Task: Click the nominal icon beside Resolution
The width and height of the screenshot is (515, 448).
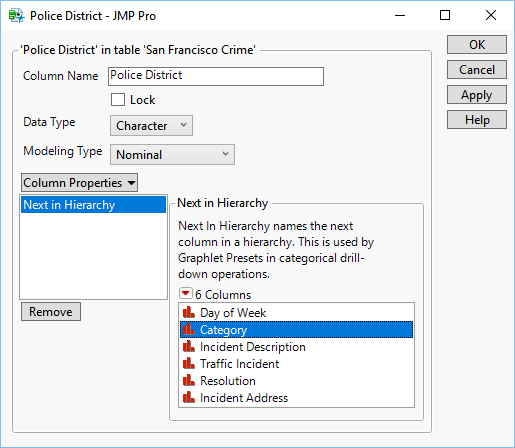Action: (189, 380)
